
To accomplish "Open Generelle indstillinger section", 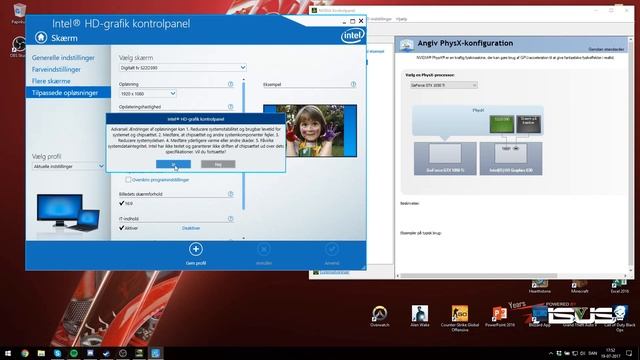I will [63, 58].
